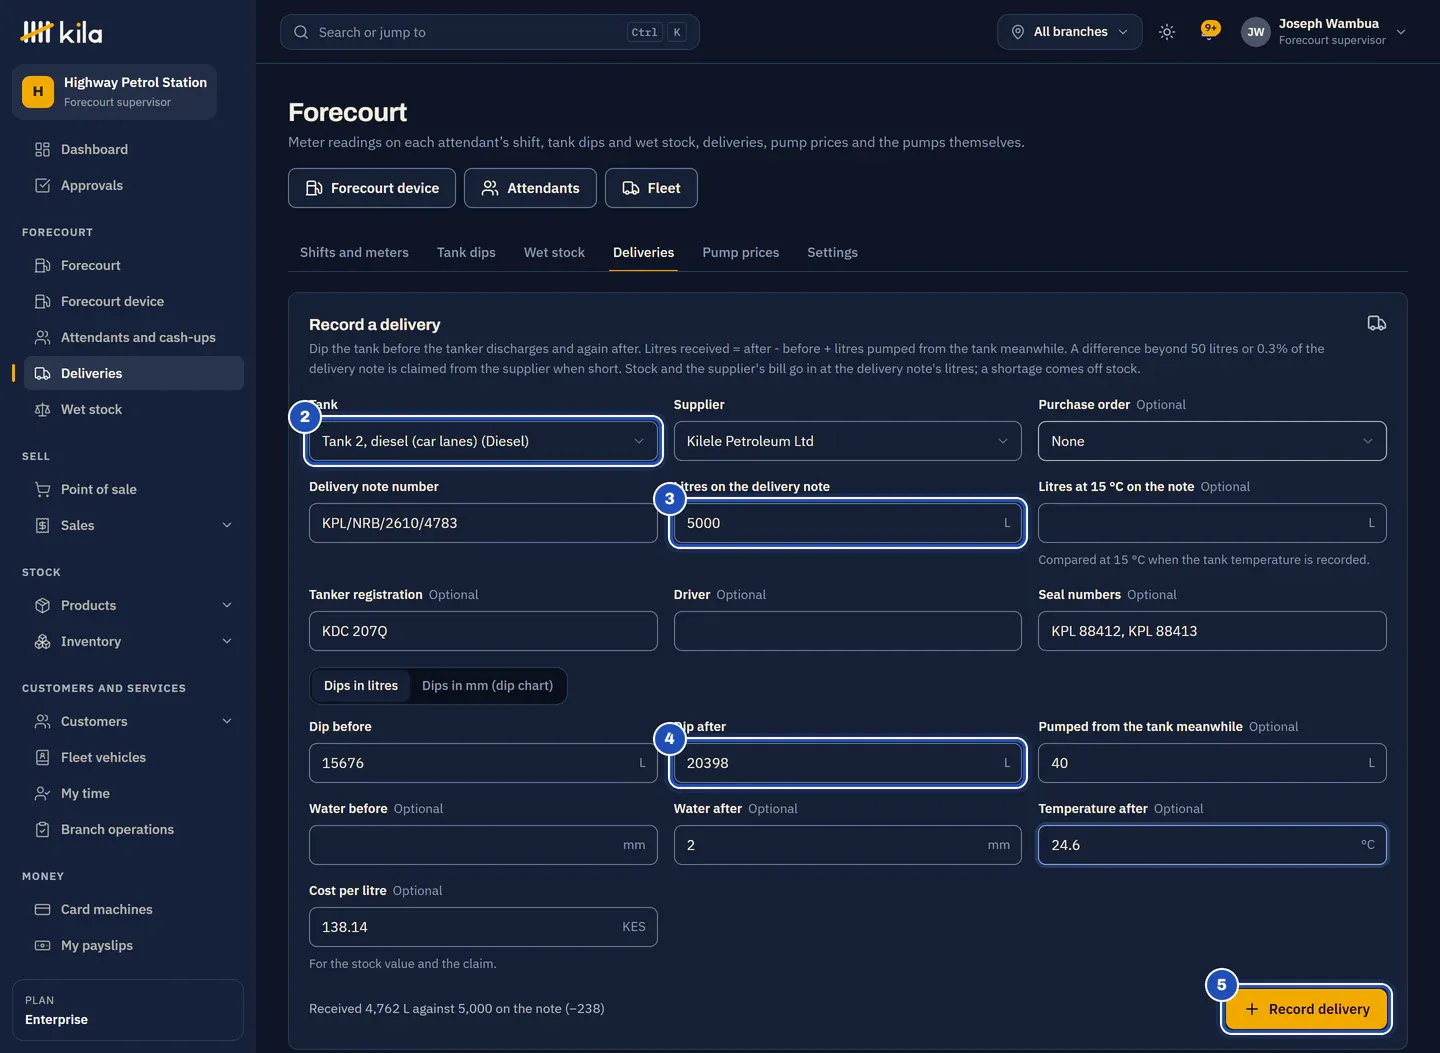Click the Dashboard sidebar icon
Screen dimensions: 1440x1053
pyautogui.click(x=42, y=149)
